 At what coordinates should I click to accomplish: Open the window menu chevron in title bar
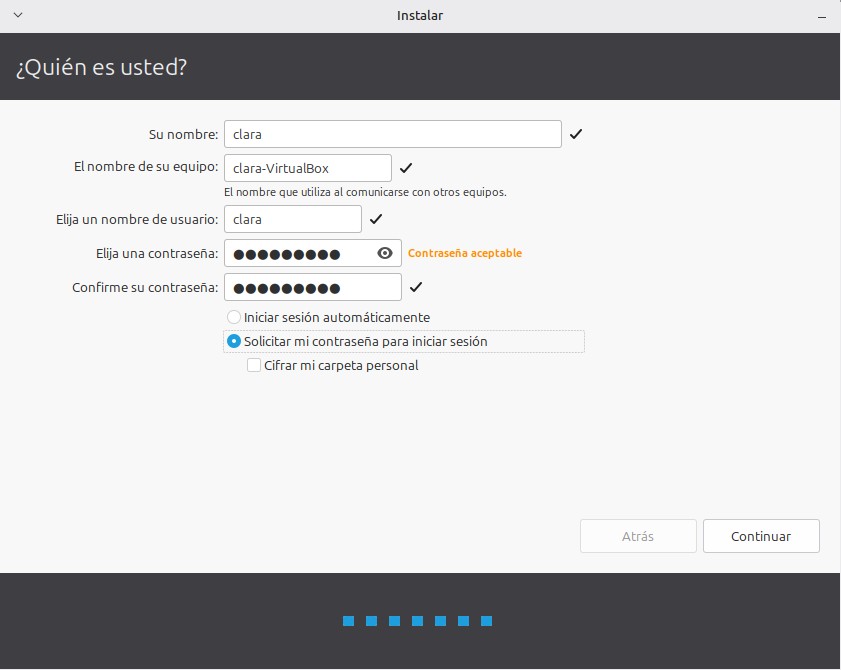tap(17, 15)
